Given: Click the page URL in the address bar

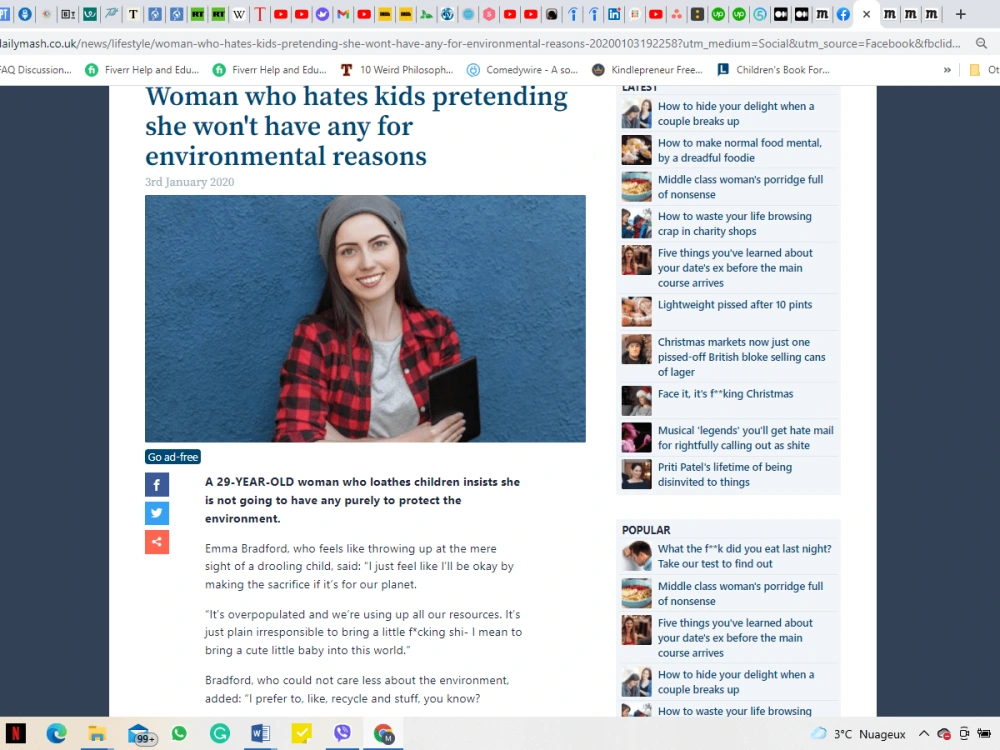Looking at the screenshot, I should coord(480,43).
